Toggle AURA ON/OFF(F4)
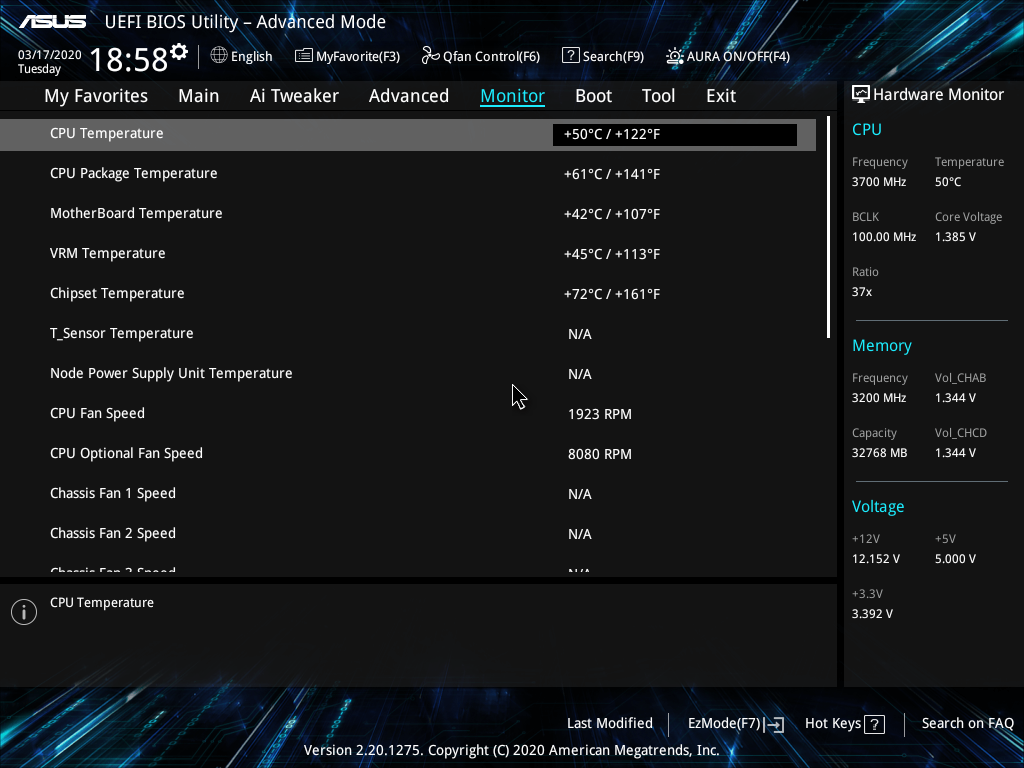The width and height of the screenshot is (1024, 768). click(x=738, y=56)
